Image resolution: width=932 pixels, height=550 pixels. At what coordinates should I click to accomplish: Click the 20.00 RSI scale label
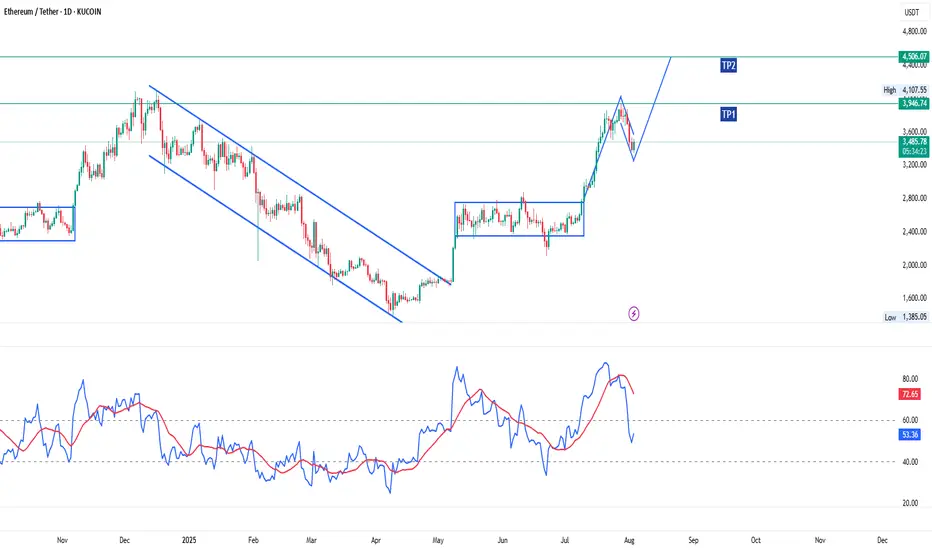click(910, 503)
